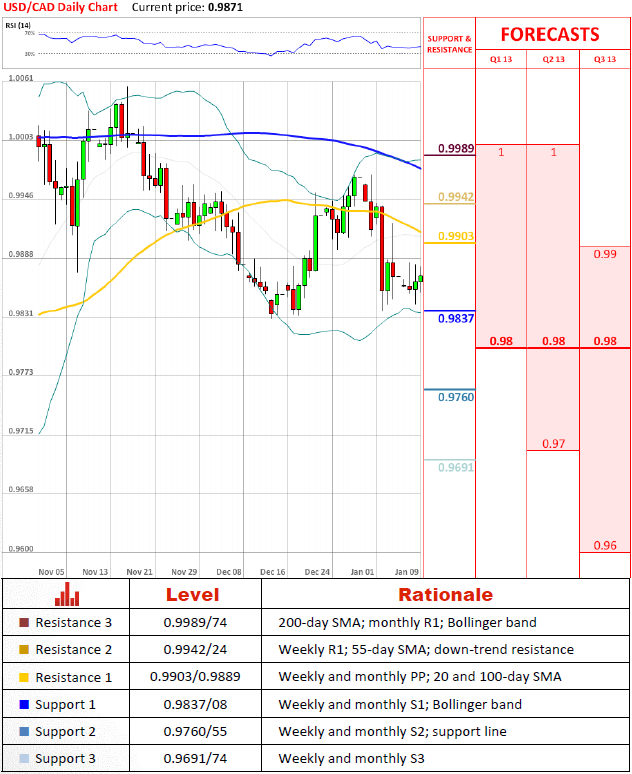The width and height of the screenshot is (632, 774).
Task: Click the Support 3 light blue color swatch
Action: tap(24, 759)
